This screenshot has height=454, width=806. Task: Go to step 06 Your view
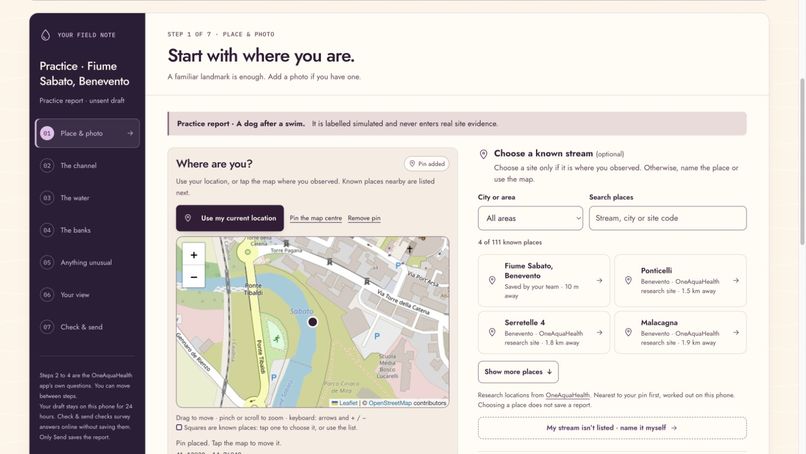click(x=87, y=295)
